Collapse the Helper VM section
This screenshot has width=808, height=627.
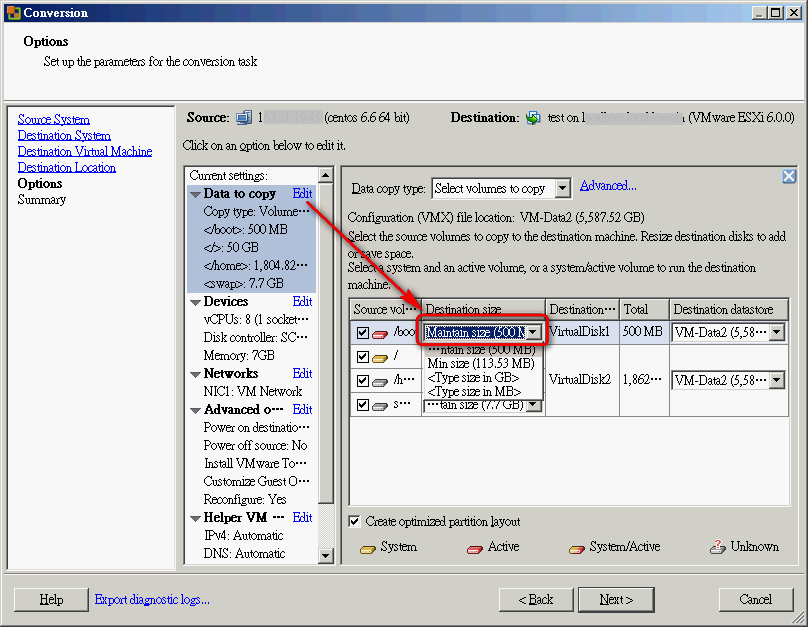[195, 518]
